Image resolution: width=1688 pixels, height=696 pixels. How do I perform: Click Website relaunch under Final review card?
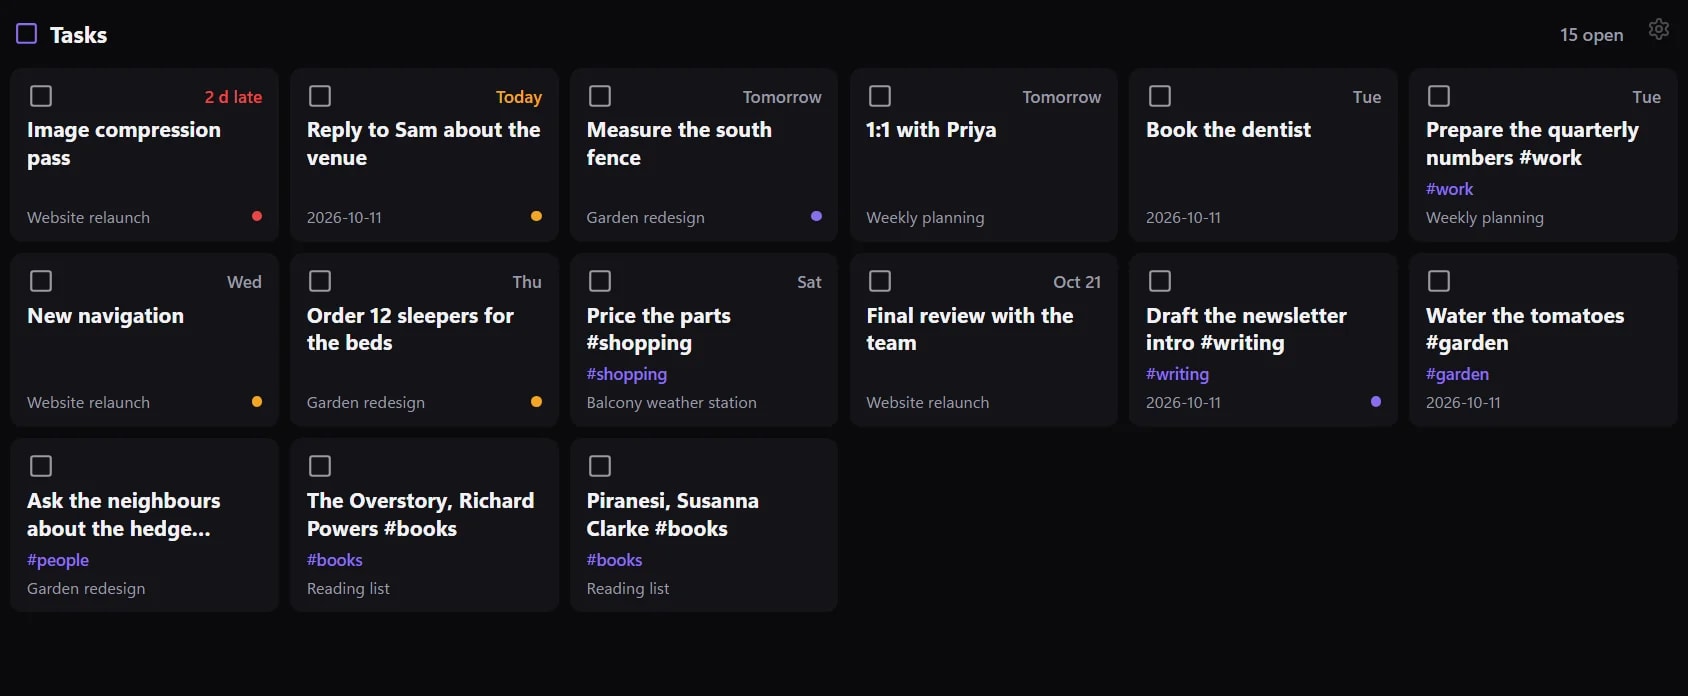pyautogui.click(x=927, y=402)
